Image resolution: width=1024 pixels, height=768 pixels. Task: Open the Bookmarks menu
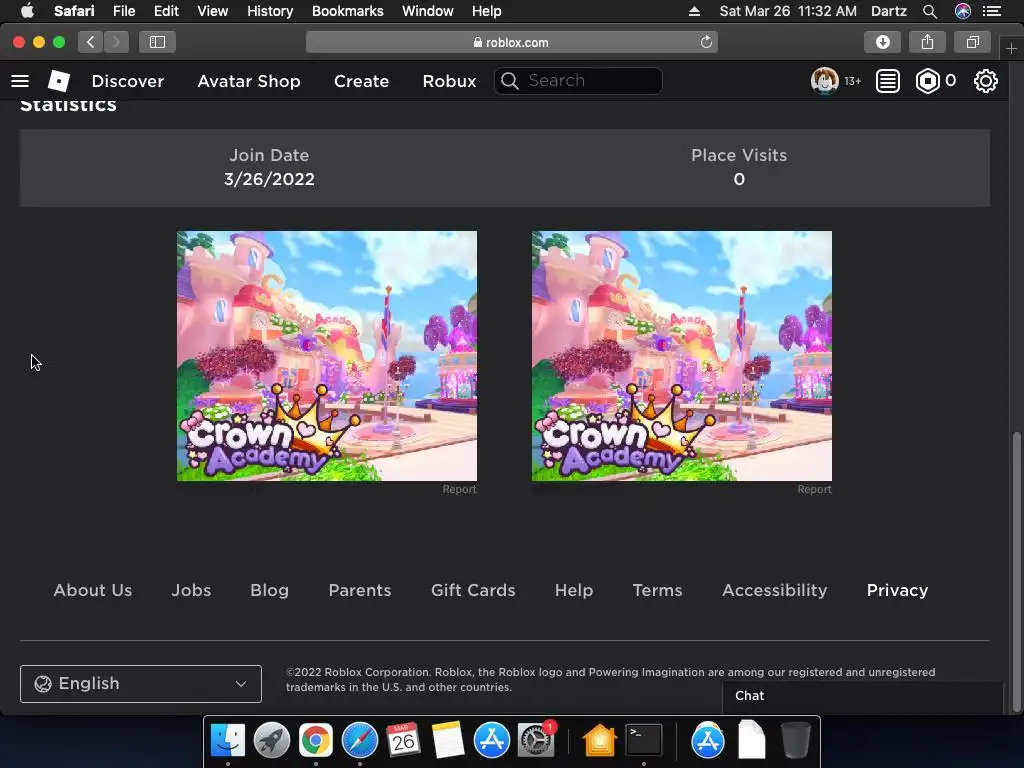coord(347,11)
